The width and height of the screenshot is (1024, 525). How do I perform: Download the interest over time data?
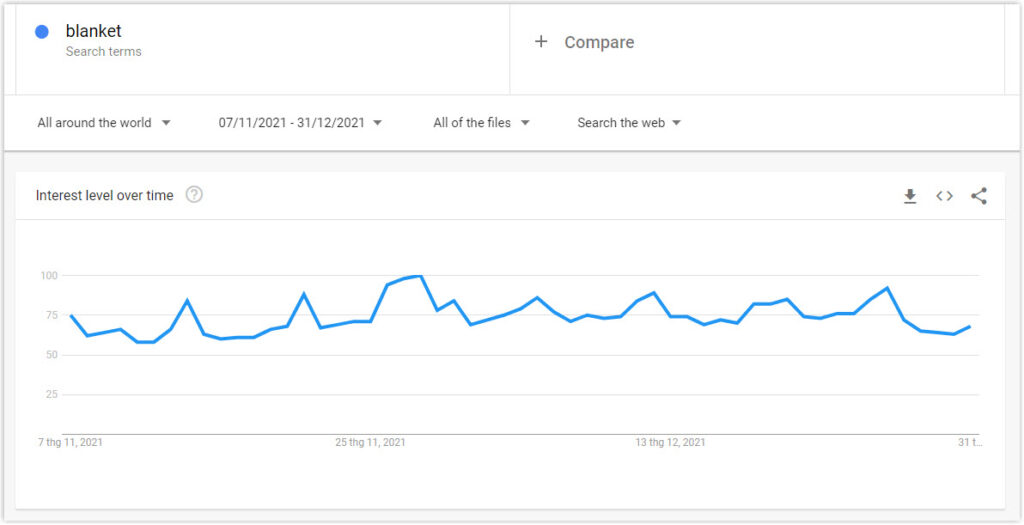910,196
